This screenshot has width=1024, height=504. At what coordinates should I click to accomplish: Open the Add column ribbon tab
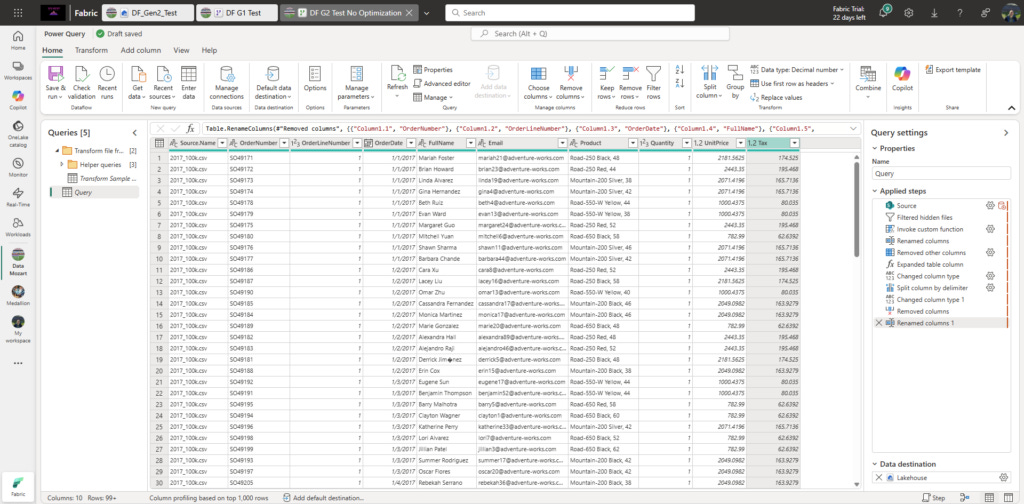click(140, 50)
